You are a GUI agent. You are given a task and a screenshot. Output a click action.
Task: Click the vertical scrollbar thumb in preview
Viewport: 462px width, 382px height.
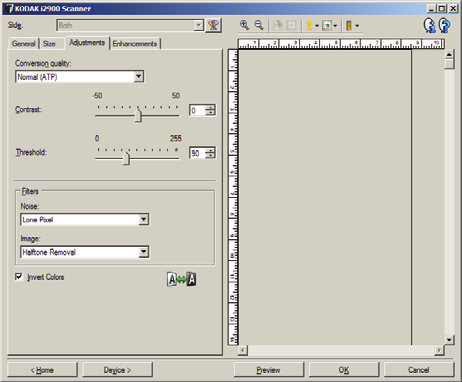coord(449,64)
